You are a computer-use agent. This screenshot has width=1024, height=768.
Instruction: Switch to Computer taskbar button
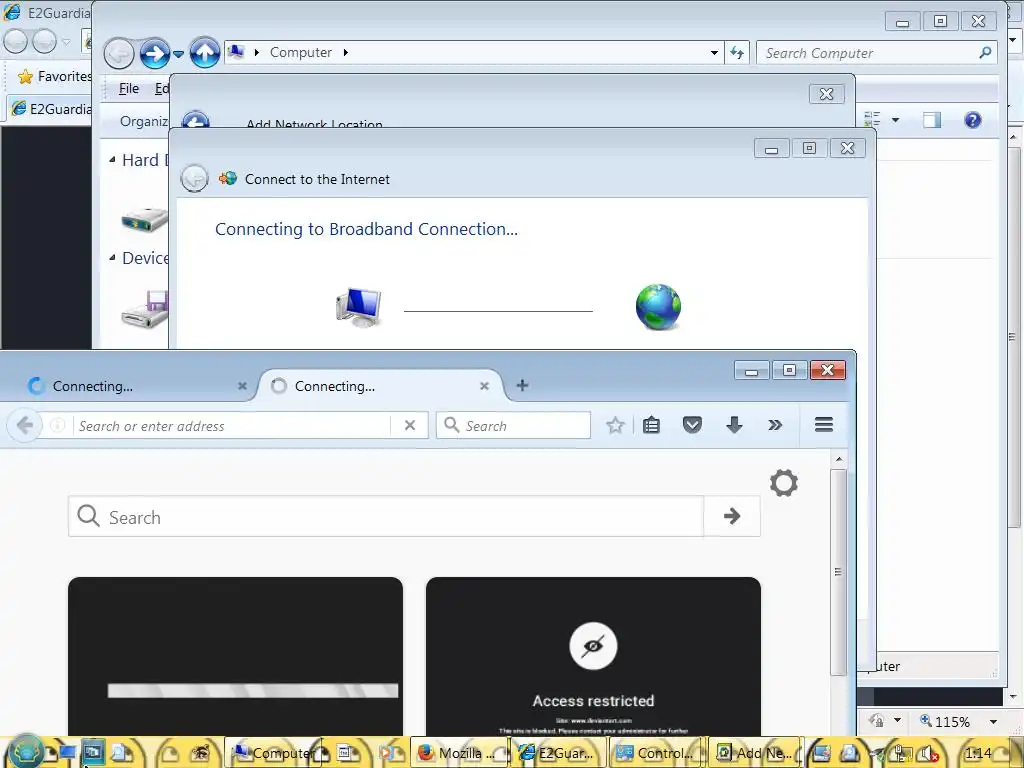[272, 753]
